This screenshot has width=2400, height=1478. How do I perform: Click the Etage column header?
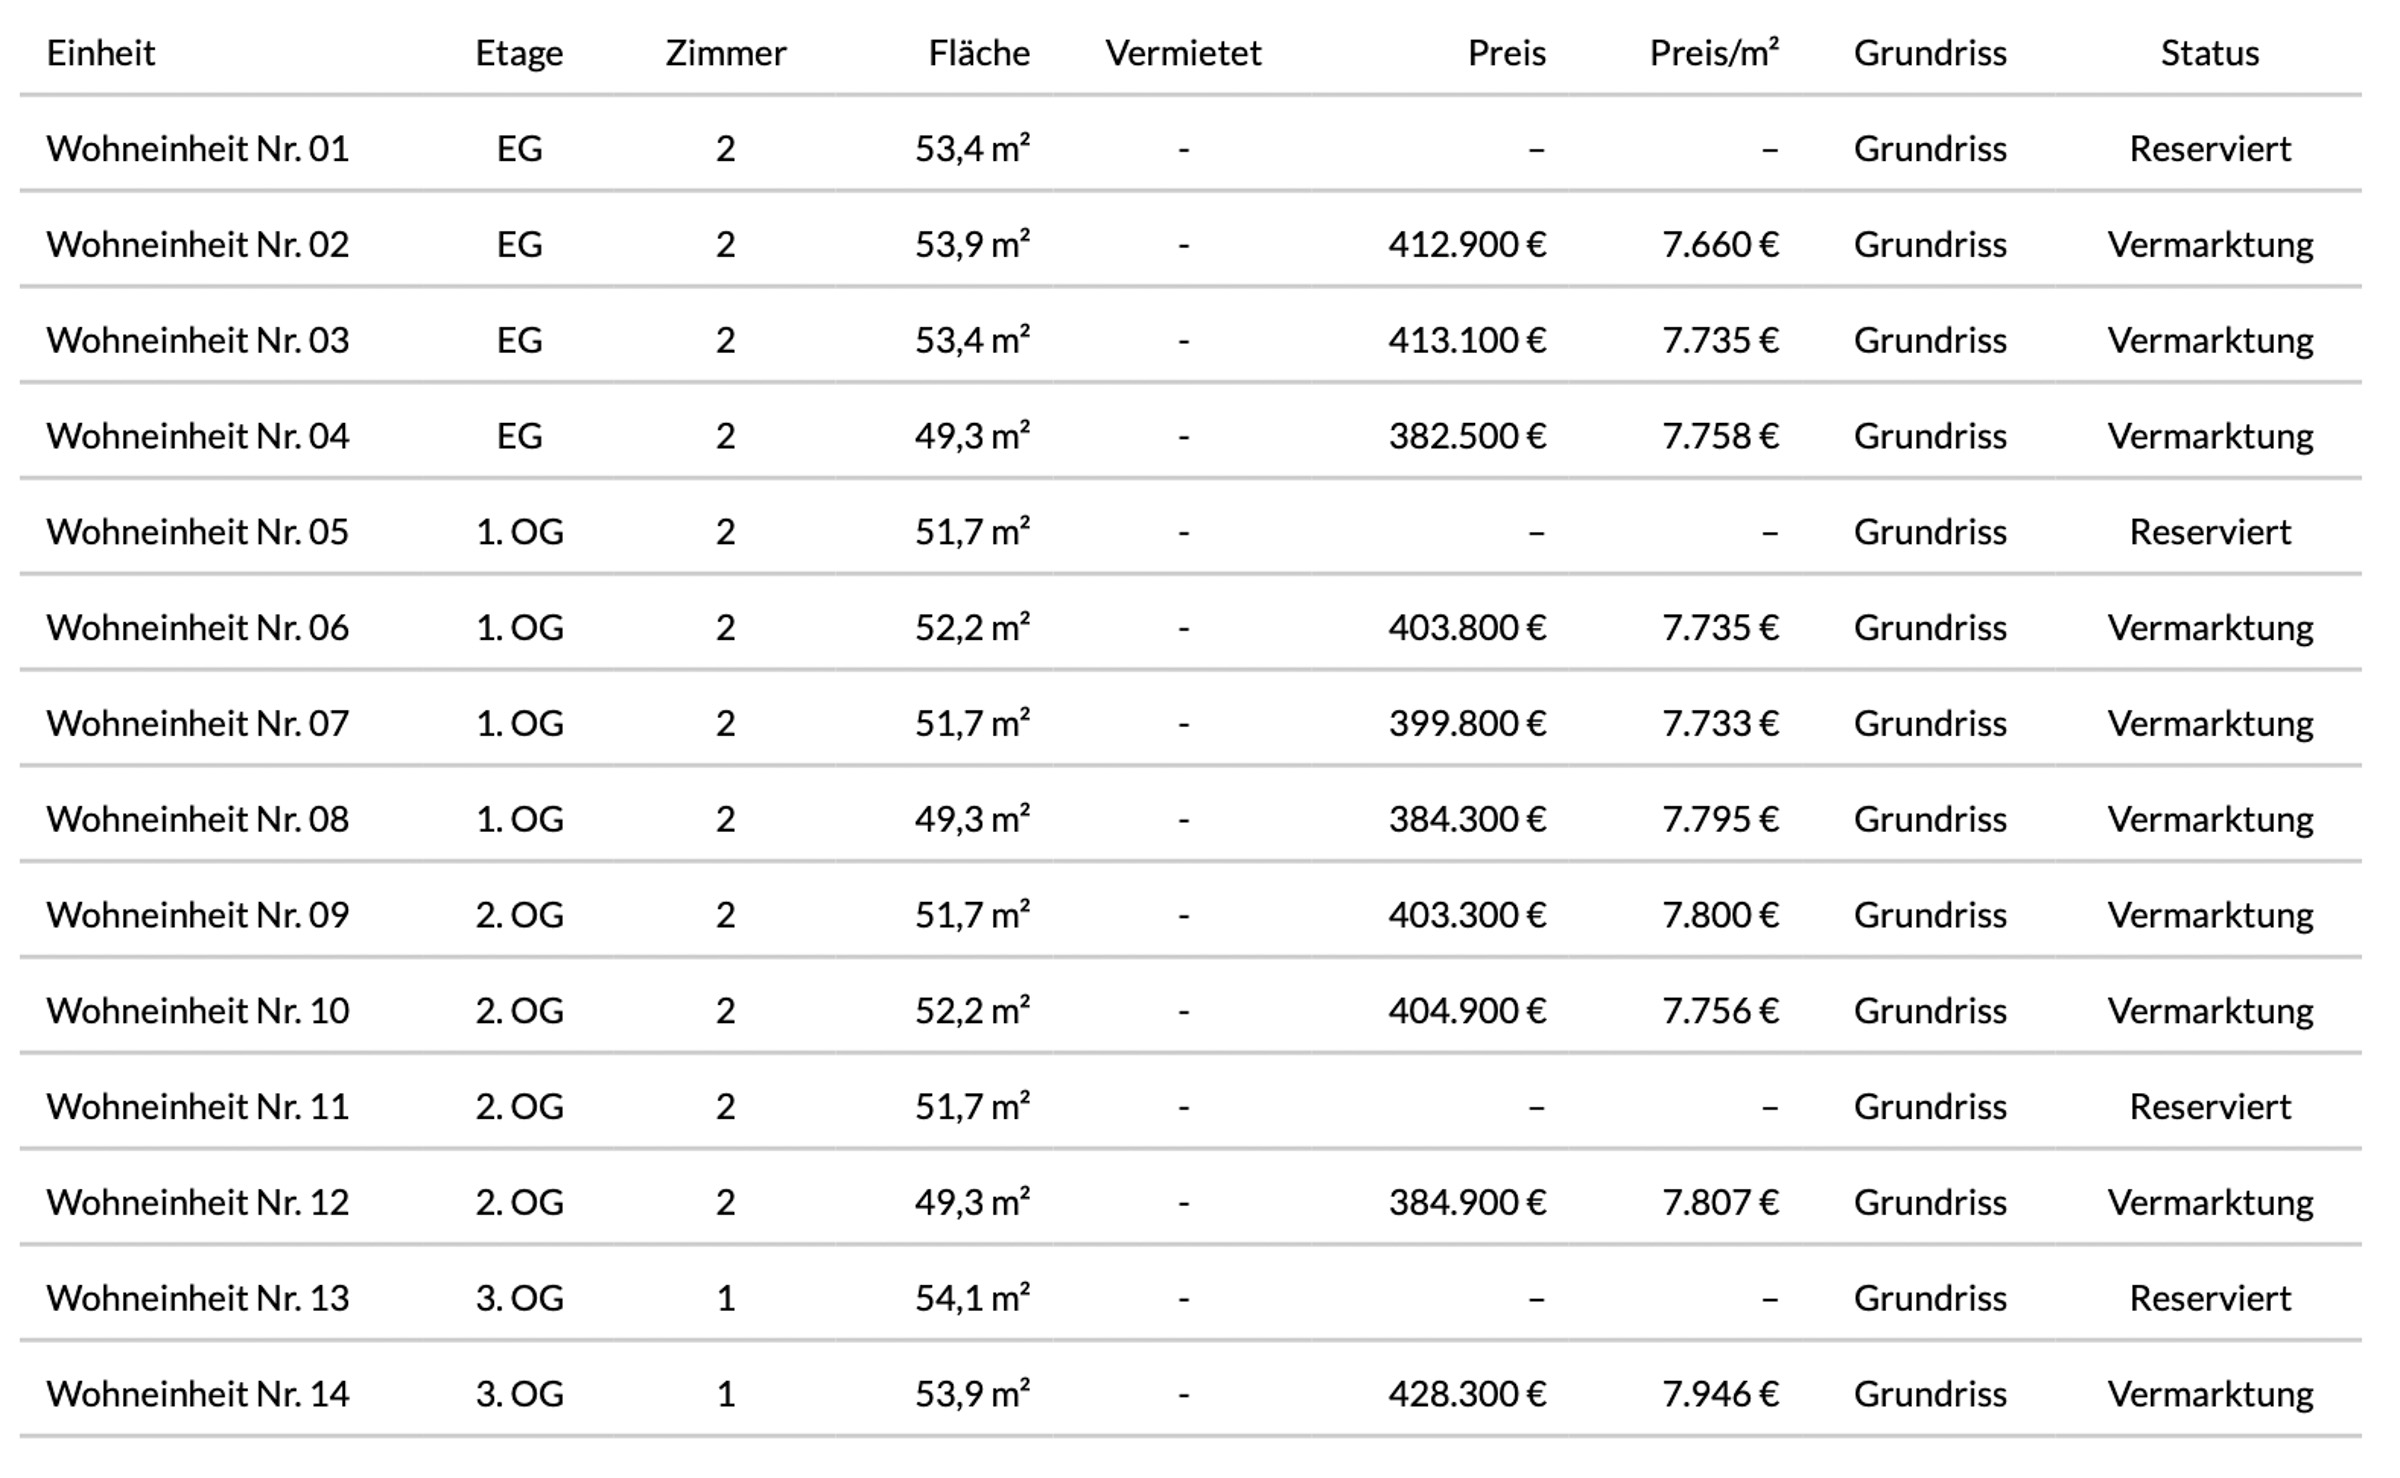[519, 53]
